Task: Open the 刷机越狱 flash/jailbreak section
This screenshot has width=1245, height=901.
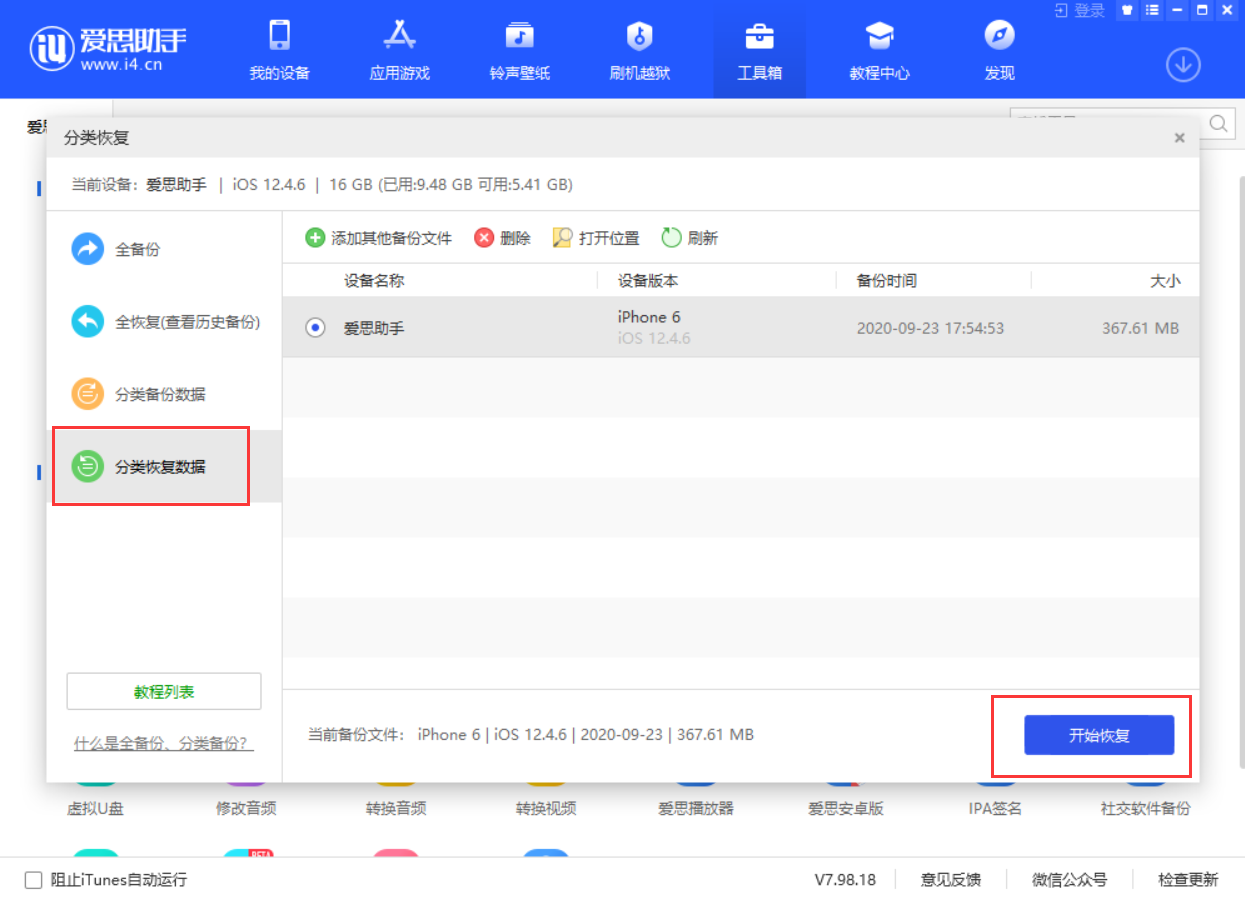Action: click(x=639, y=48)
